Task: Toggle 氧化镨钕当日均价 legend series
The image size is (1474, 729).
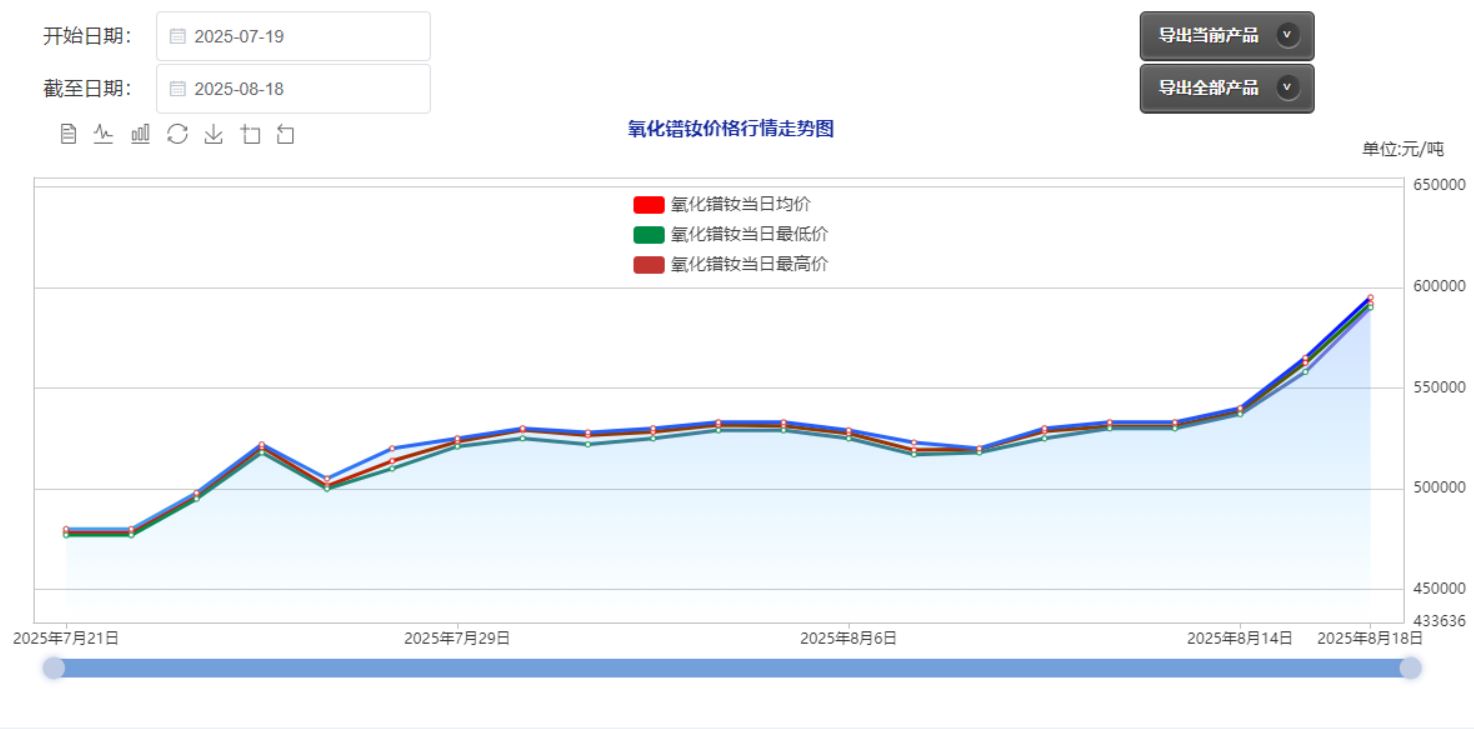Action: point(722,205)
